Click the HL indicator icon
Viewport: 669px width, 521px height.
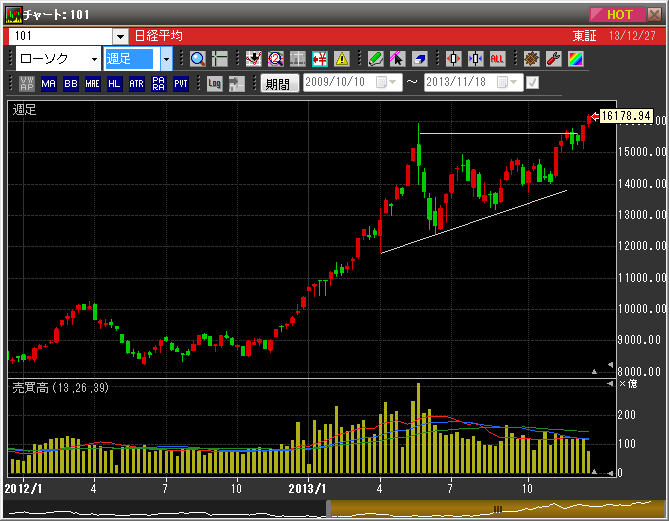coord(115,84)
